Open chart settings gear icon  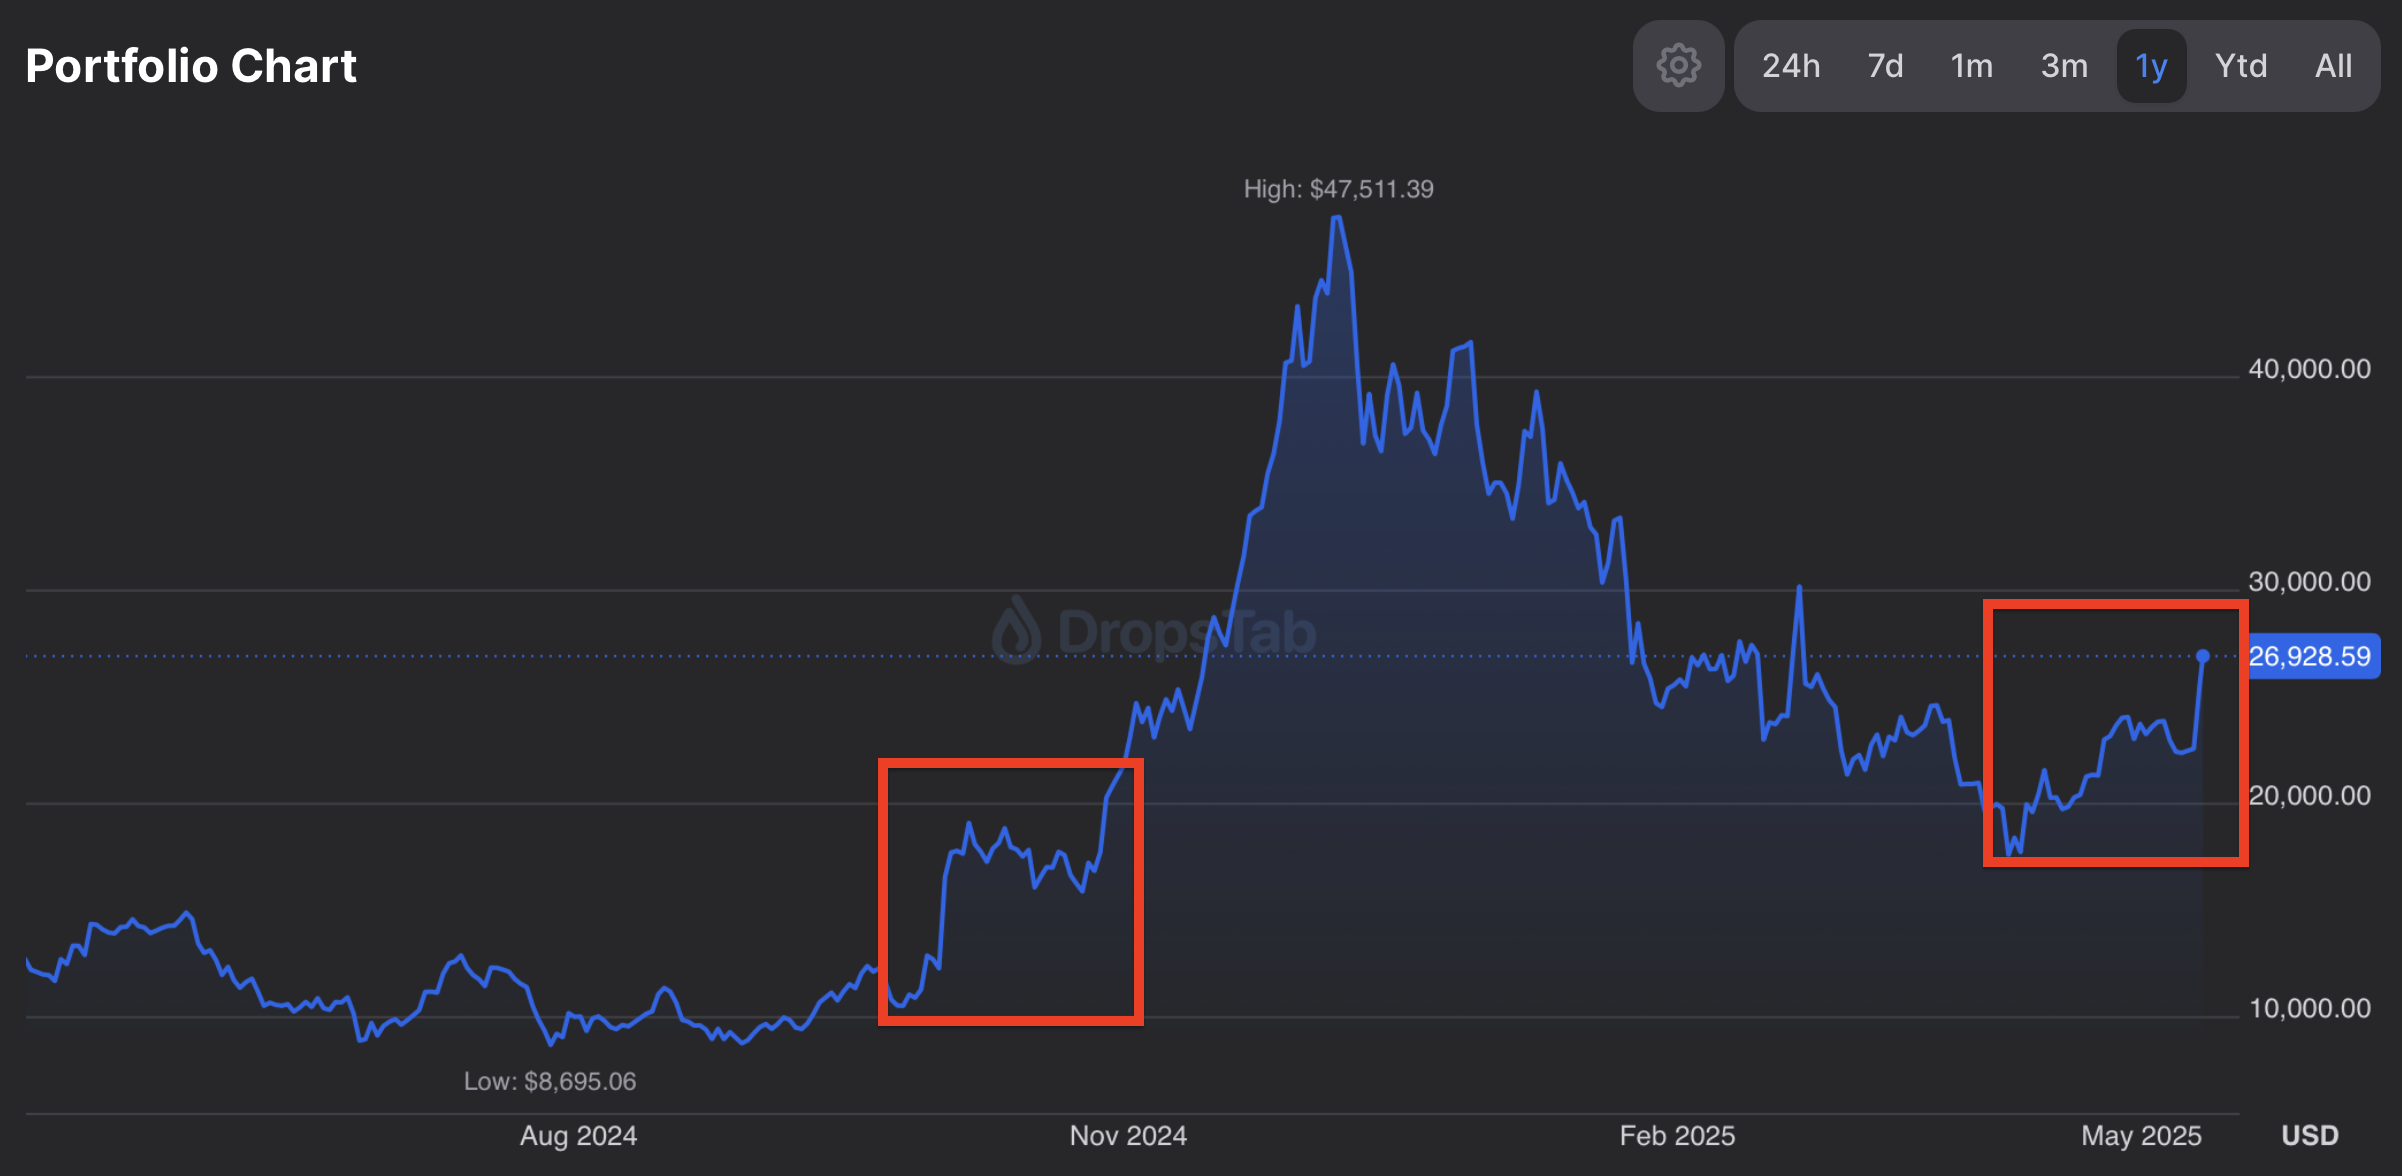[1678, 66]
